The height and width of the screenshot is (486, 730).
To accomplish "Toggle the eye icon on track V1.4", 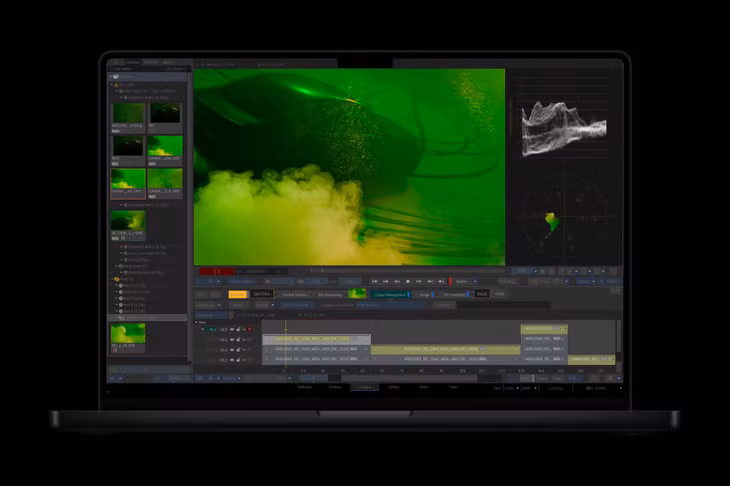I will coord(232,339).
